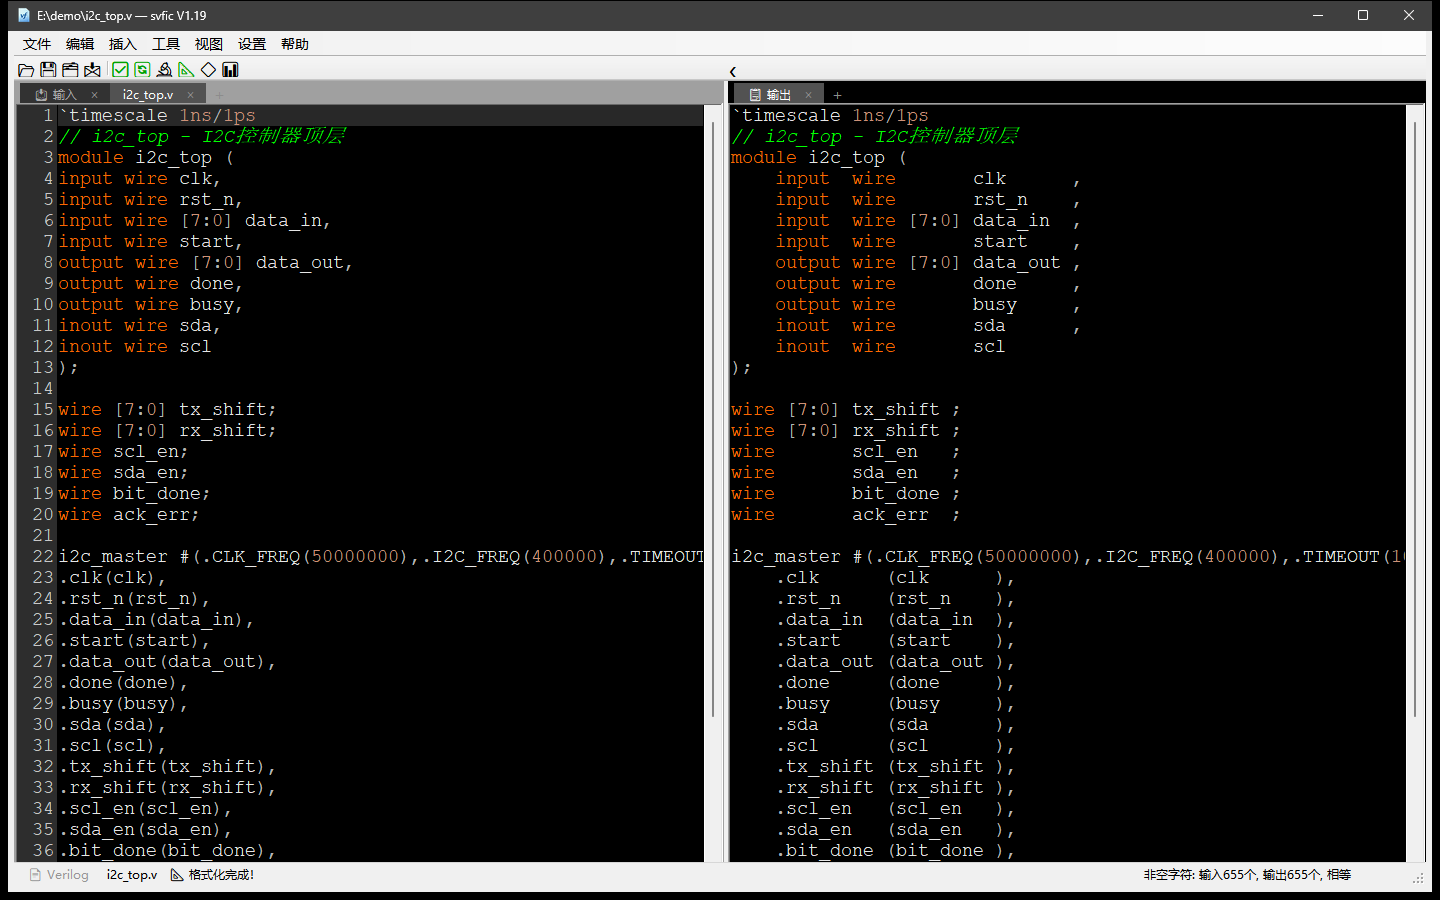The width and height of the screenshot is (1440, 900).
Task: Close the i2c_top.v tab
Action: [190, 95]
